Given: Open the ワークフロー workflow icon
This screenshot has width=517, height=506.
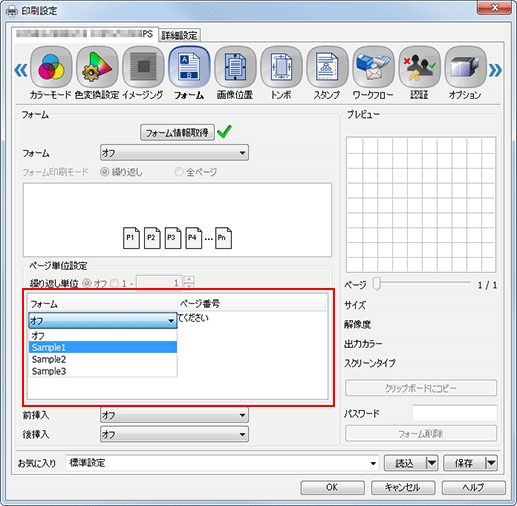Looking at the screenshot, I should click(x=373, y=68).
